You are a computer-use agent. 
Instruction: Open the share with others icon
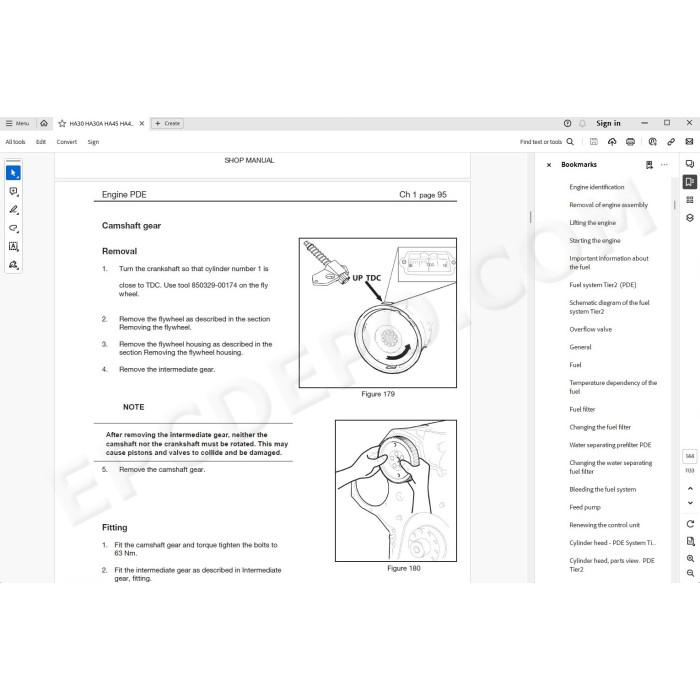652,142
